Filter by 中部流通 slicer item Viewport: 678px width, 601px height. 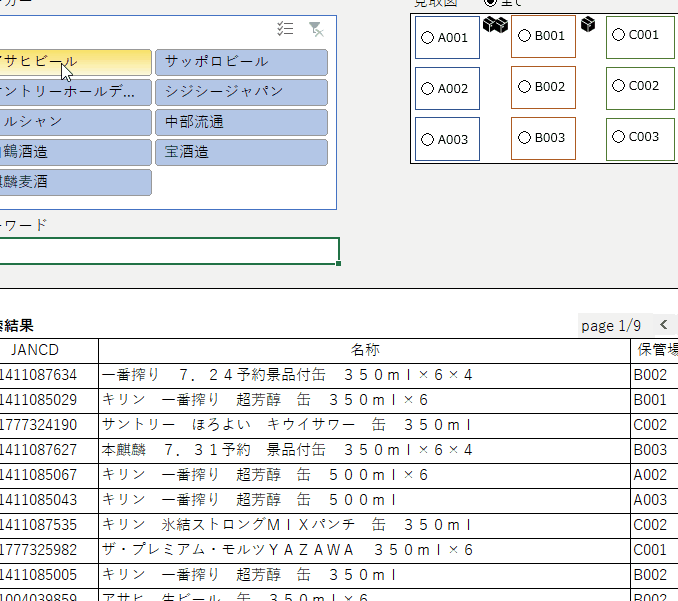pyautogui.click(x=241, y=122)
